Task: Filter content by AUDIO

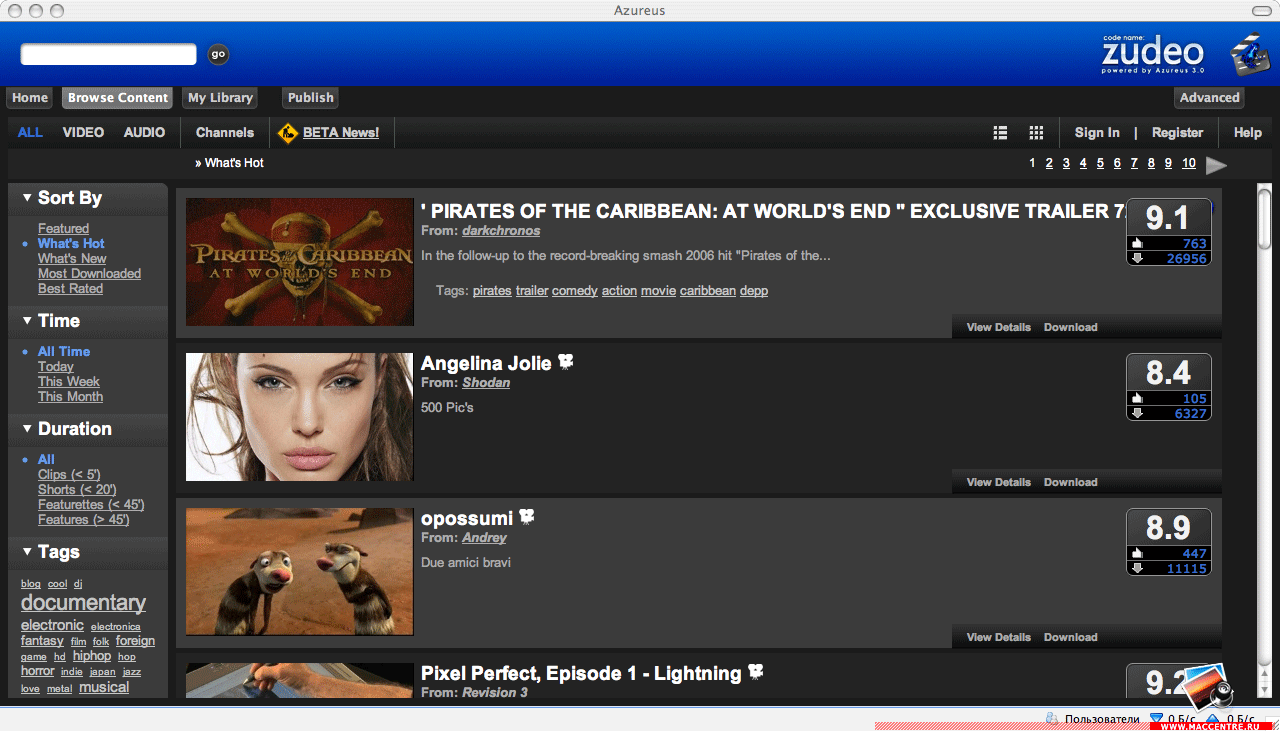Action: coord(145,132)
